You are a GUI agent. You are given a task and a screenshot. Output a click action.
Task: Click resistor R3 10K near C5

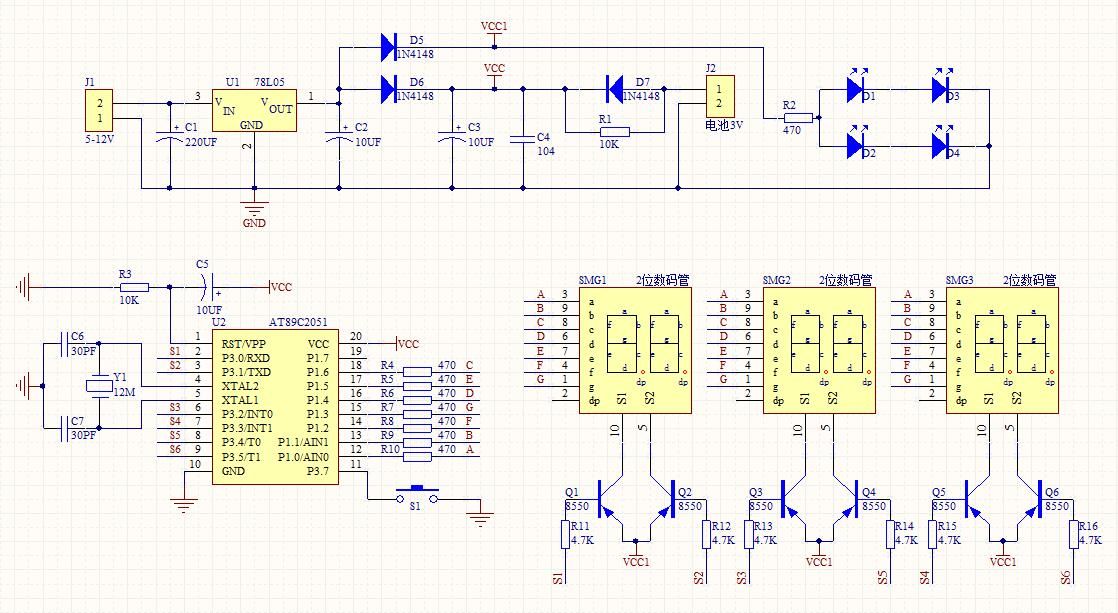tap(128, 287)
